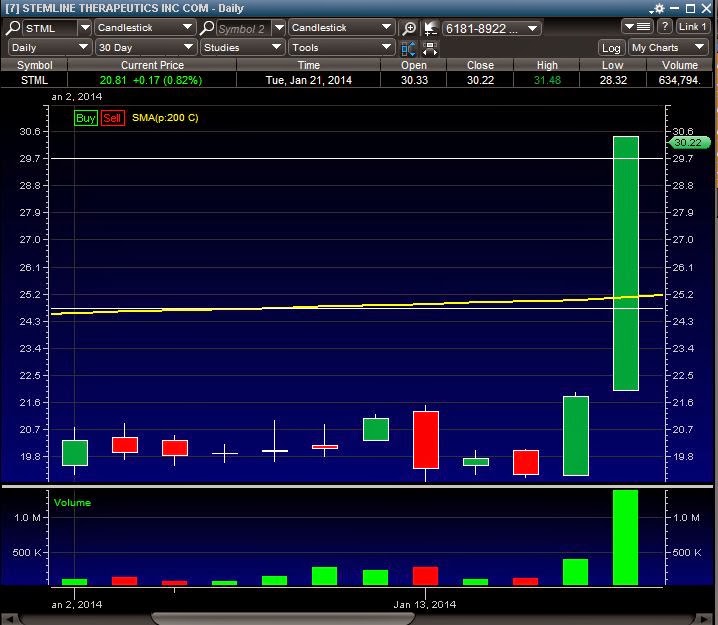Click the Time column header
The height and width of the screenshot is (625, 718).
309,65
